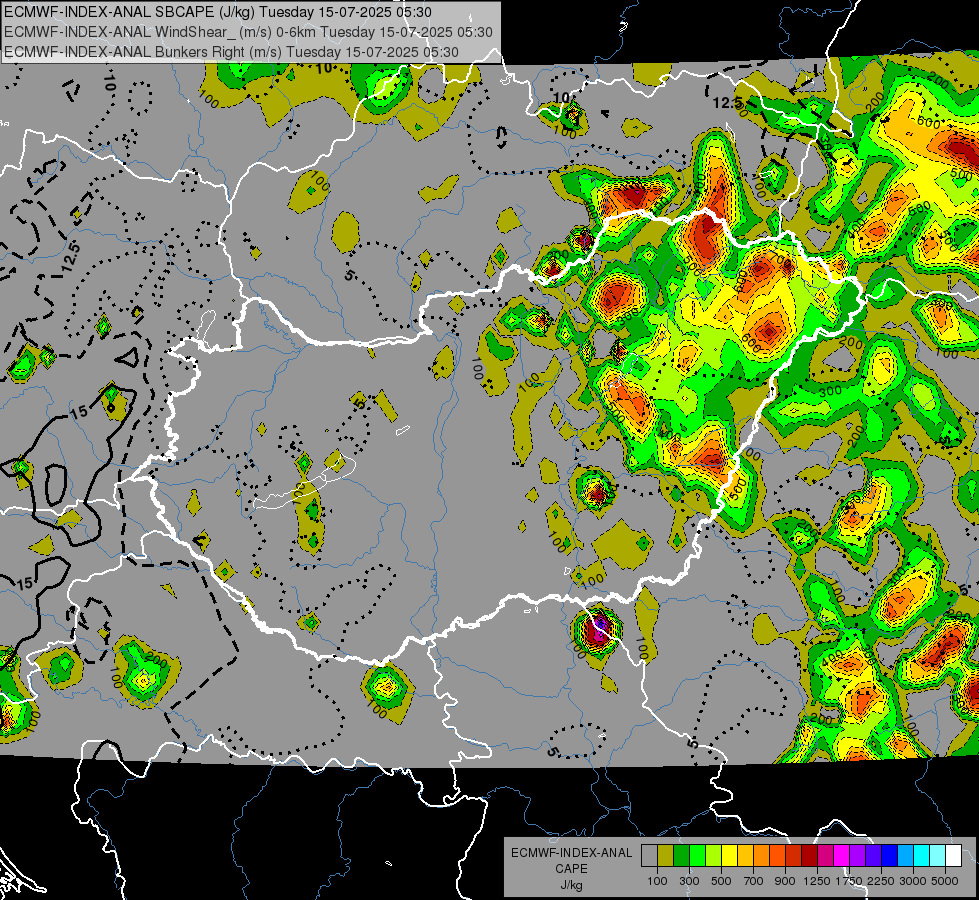979x900 pixels.
Task: Click the sky blue swatch before 3000
Action: pyautogui.click(x=905, y=856)
